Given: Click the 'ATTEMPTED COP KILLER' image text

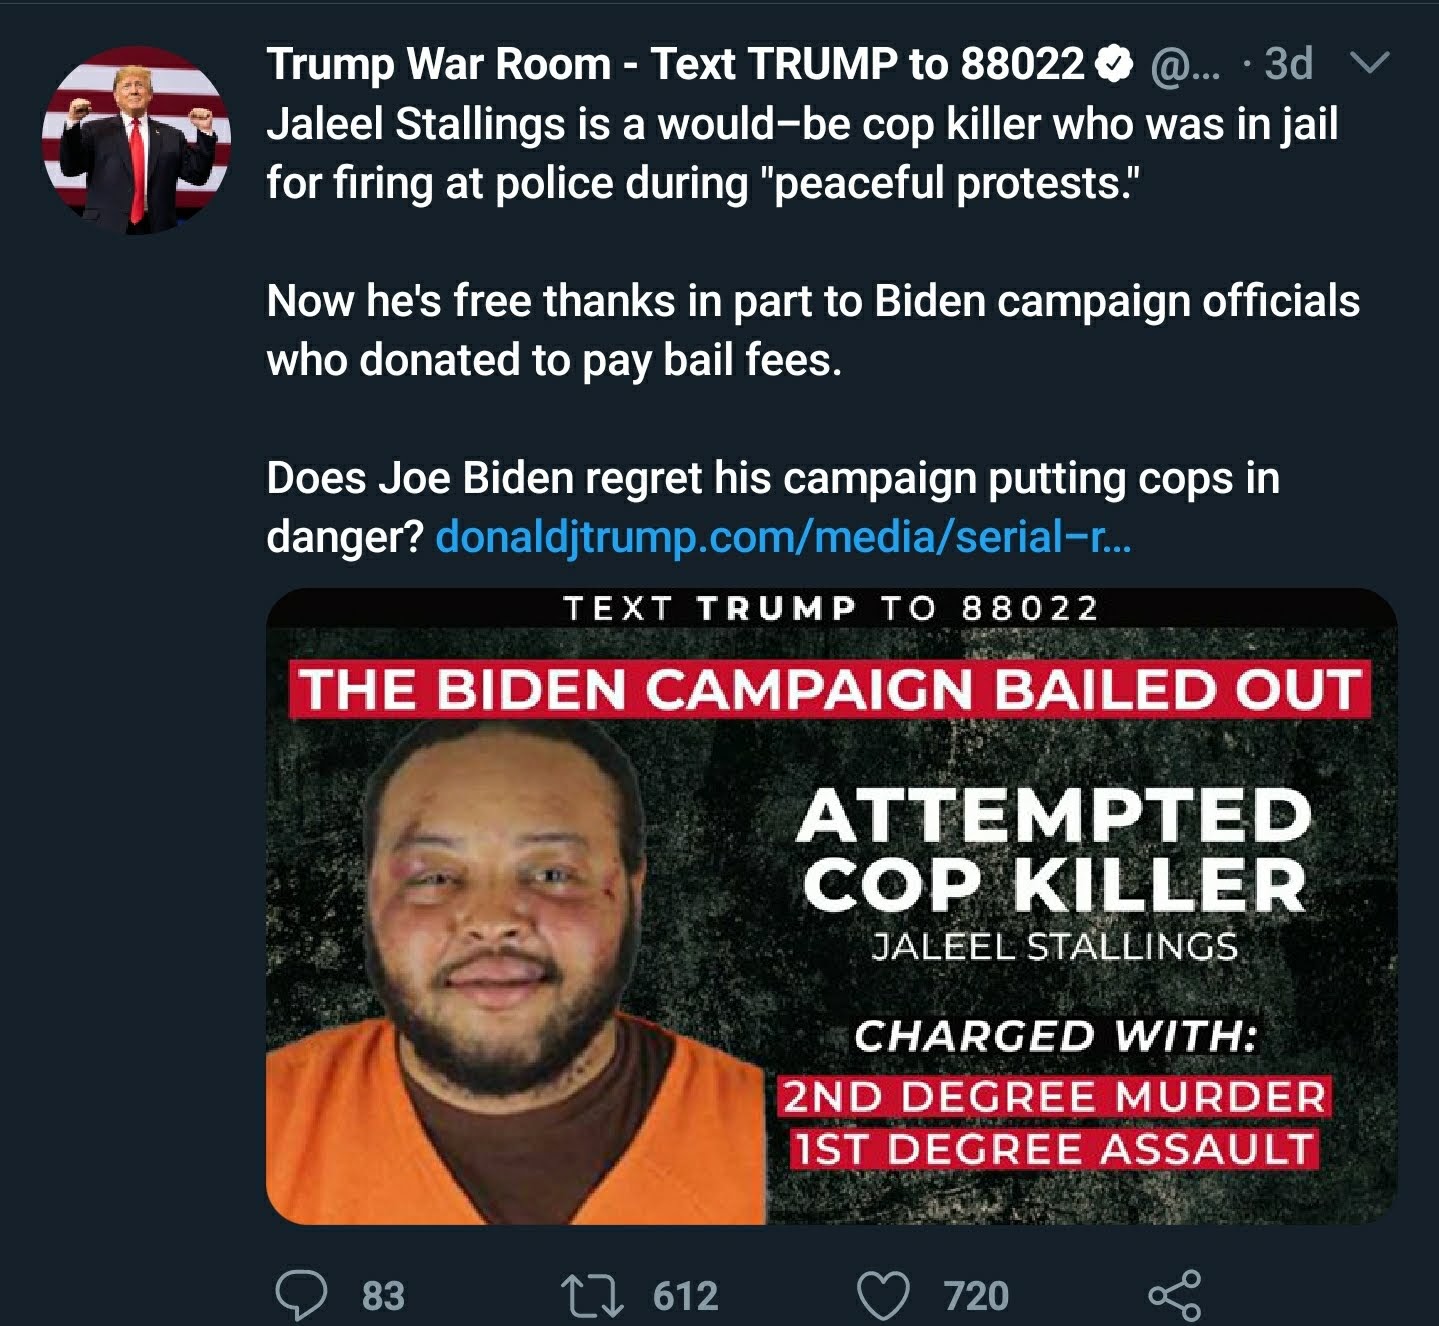Looking at the screenshot, I should 1055,850.
